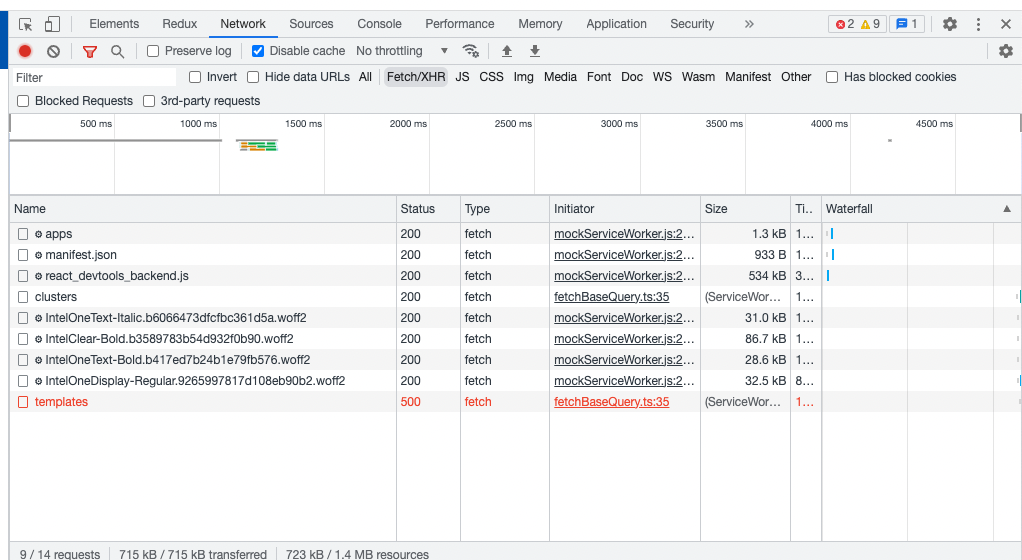
Task: Click the Waterfall column sort arrow
Action: click(1006, 209)
